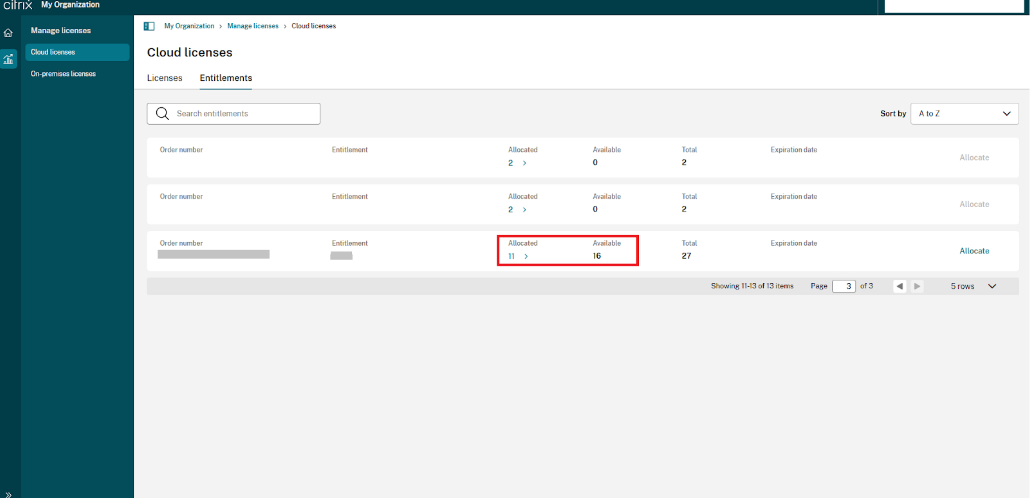Switch to the Licenses tab
Image resolution: width=1030 pixels, height=498 pixels.
[165, 78]
